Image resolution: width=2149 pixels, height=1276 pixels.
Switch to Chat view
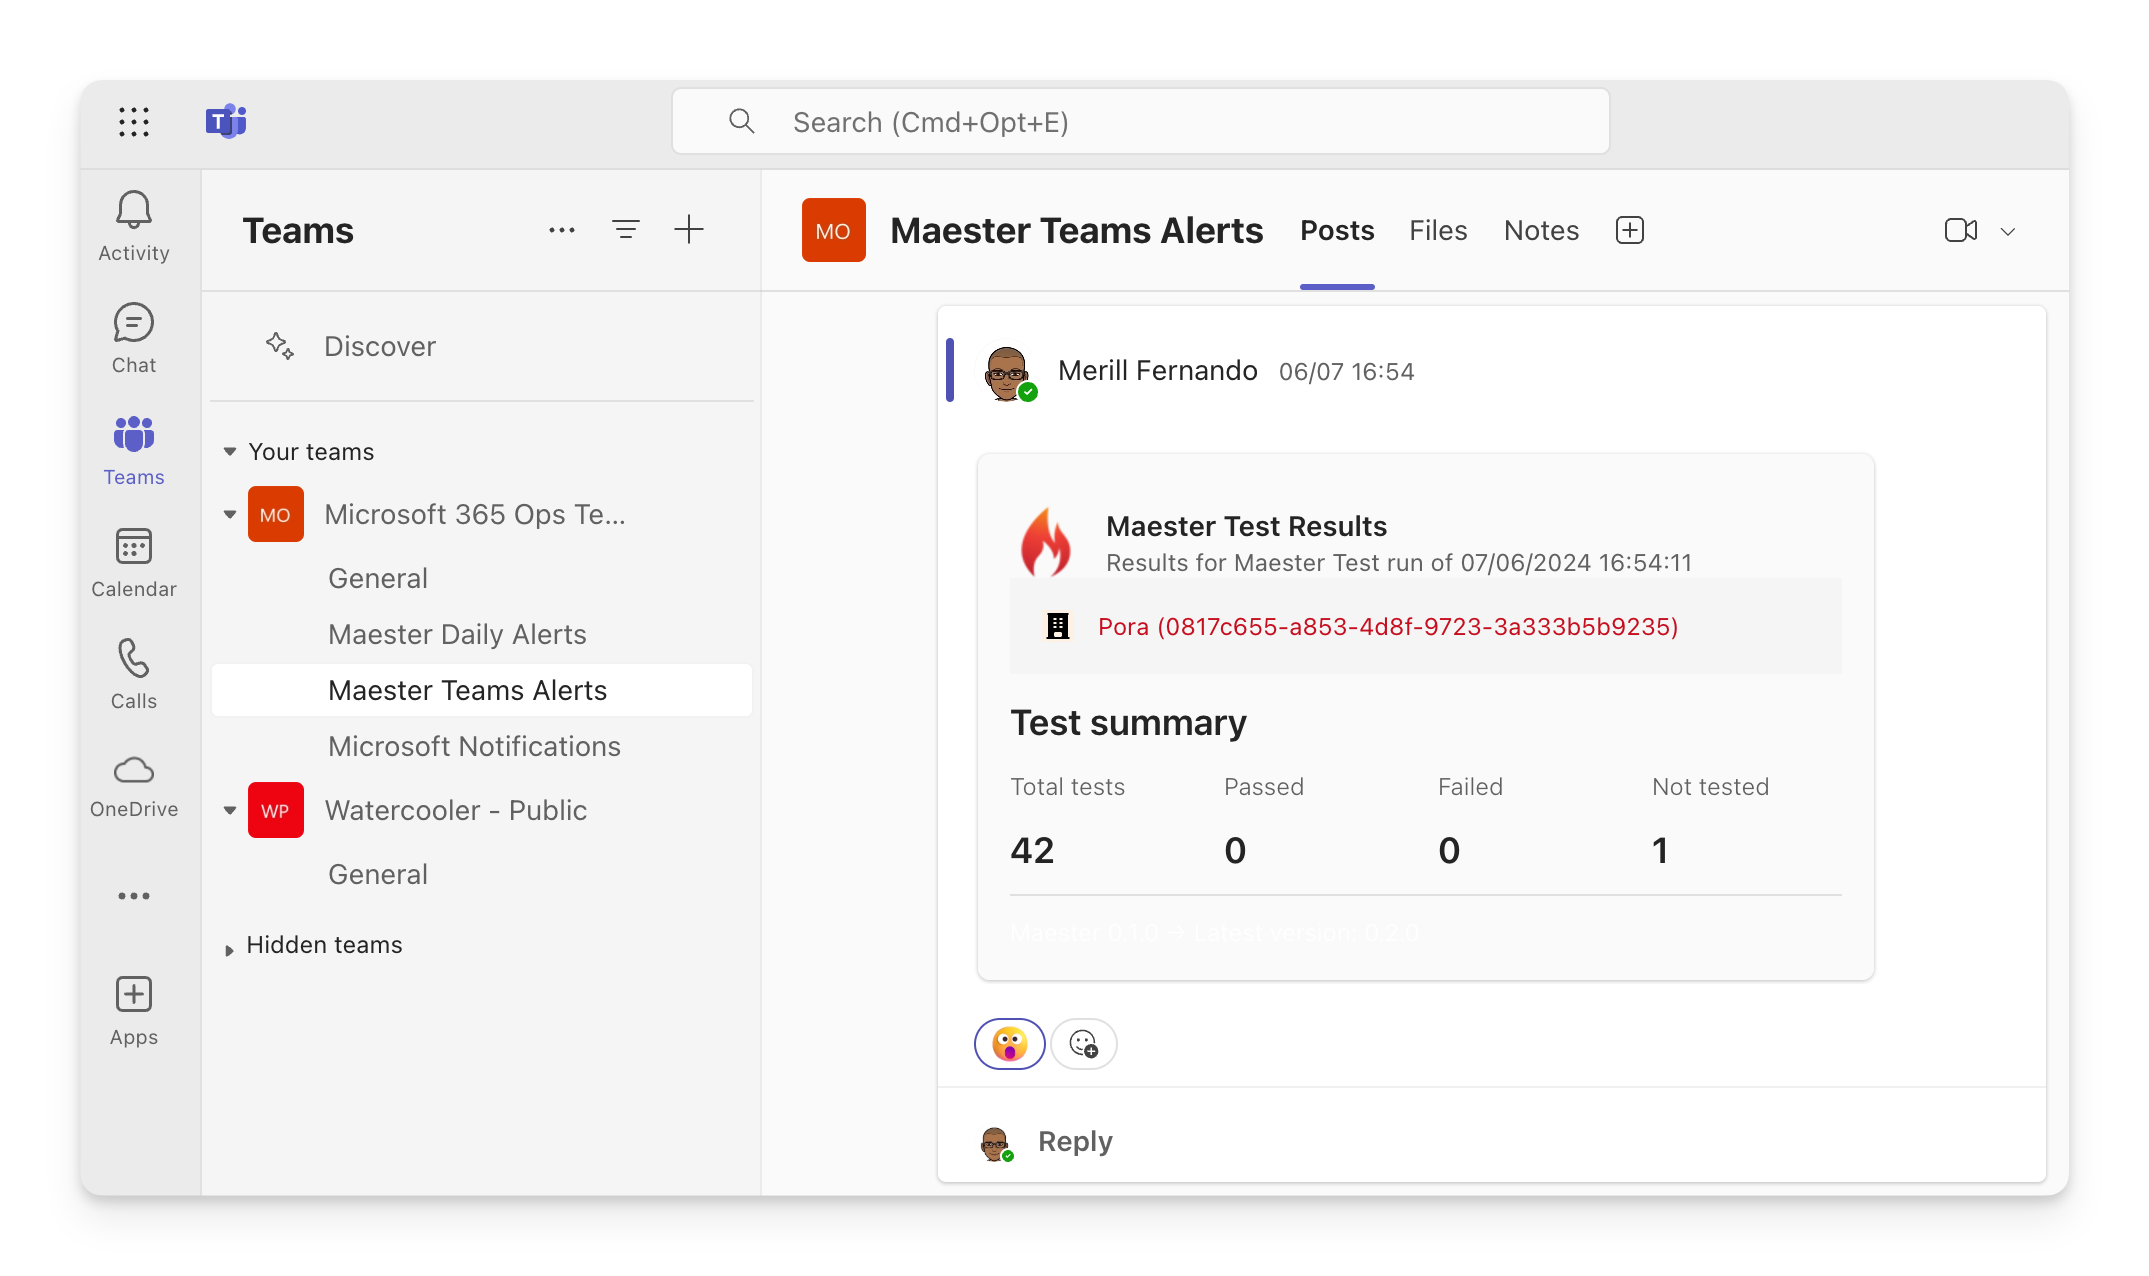point(133,337)
